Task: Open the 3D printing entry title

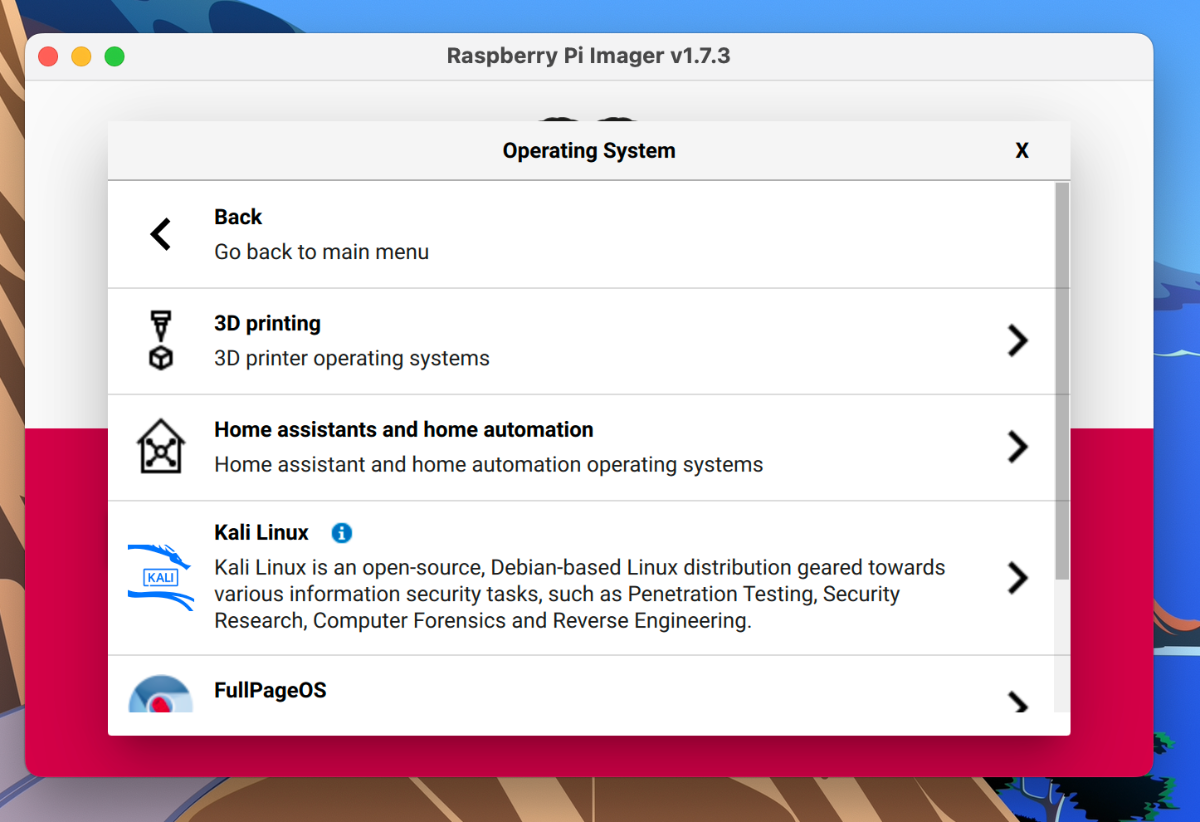Action: point(267,324)
